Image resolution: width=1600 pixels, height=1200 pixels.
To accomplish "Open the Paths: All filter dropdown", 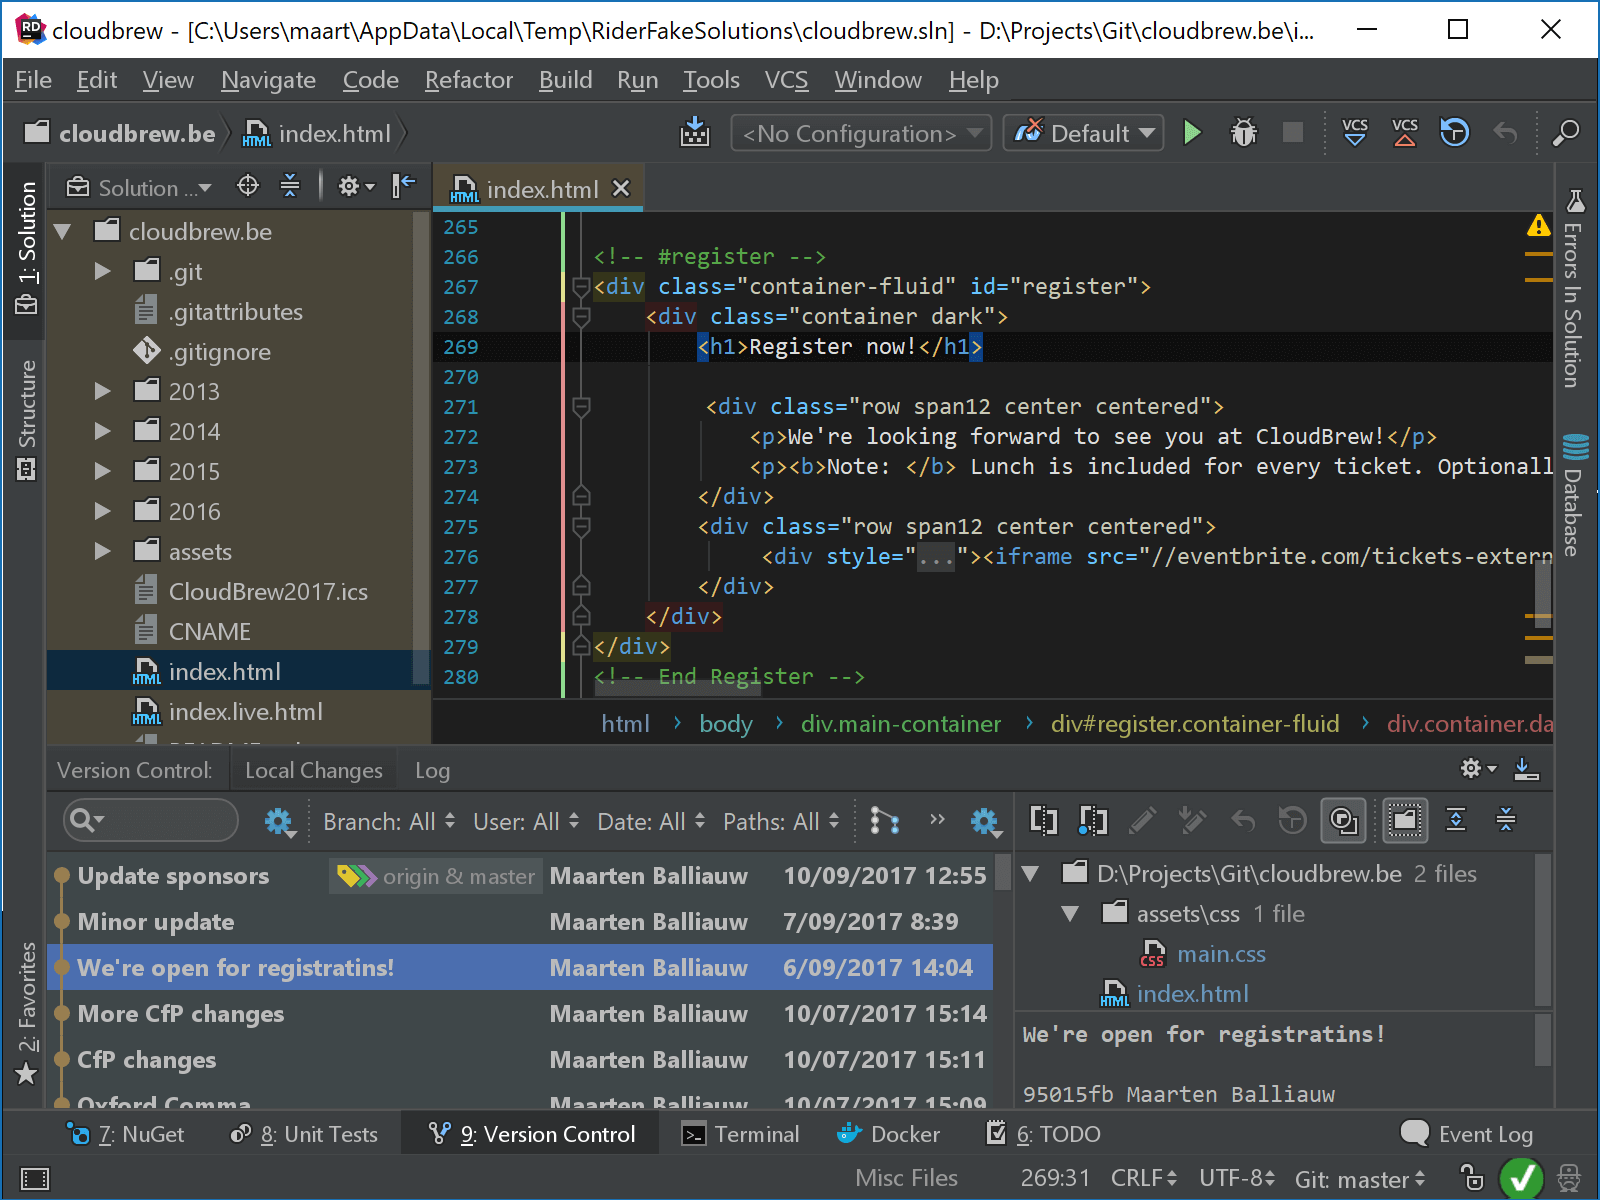I will point(781,821).
